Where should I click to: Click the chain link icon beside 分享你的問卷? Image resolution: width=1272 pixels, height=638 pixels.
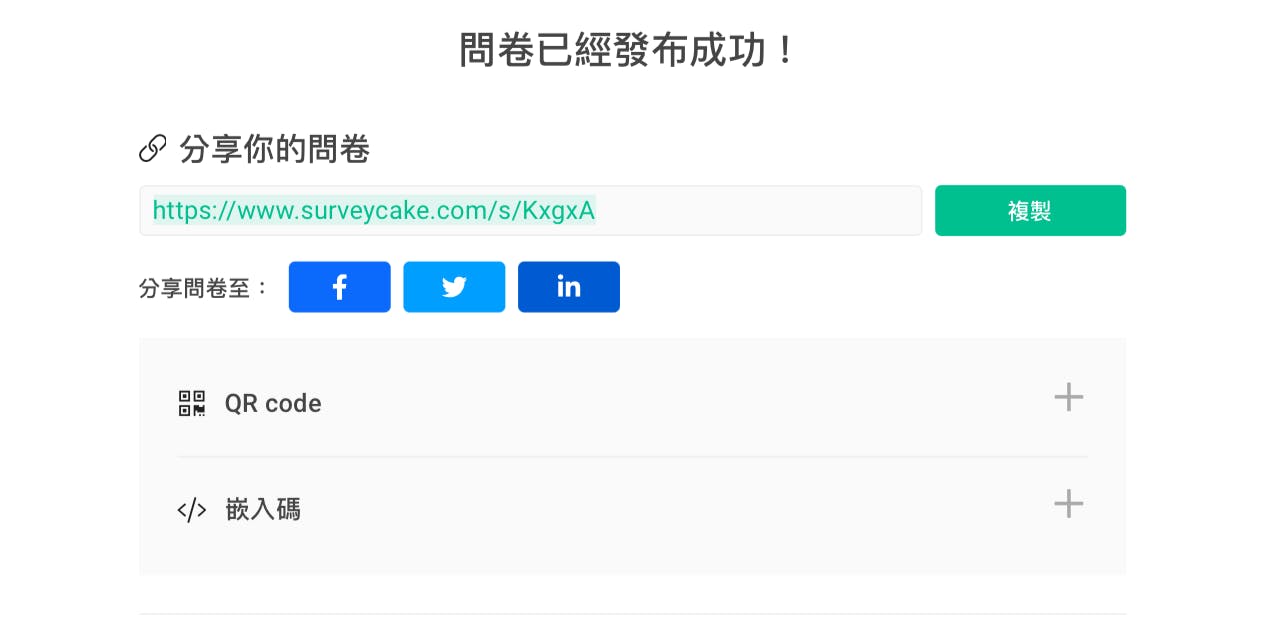(153, 150)
